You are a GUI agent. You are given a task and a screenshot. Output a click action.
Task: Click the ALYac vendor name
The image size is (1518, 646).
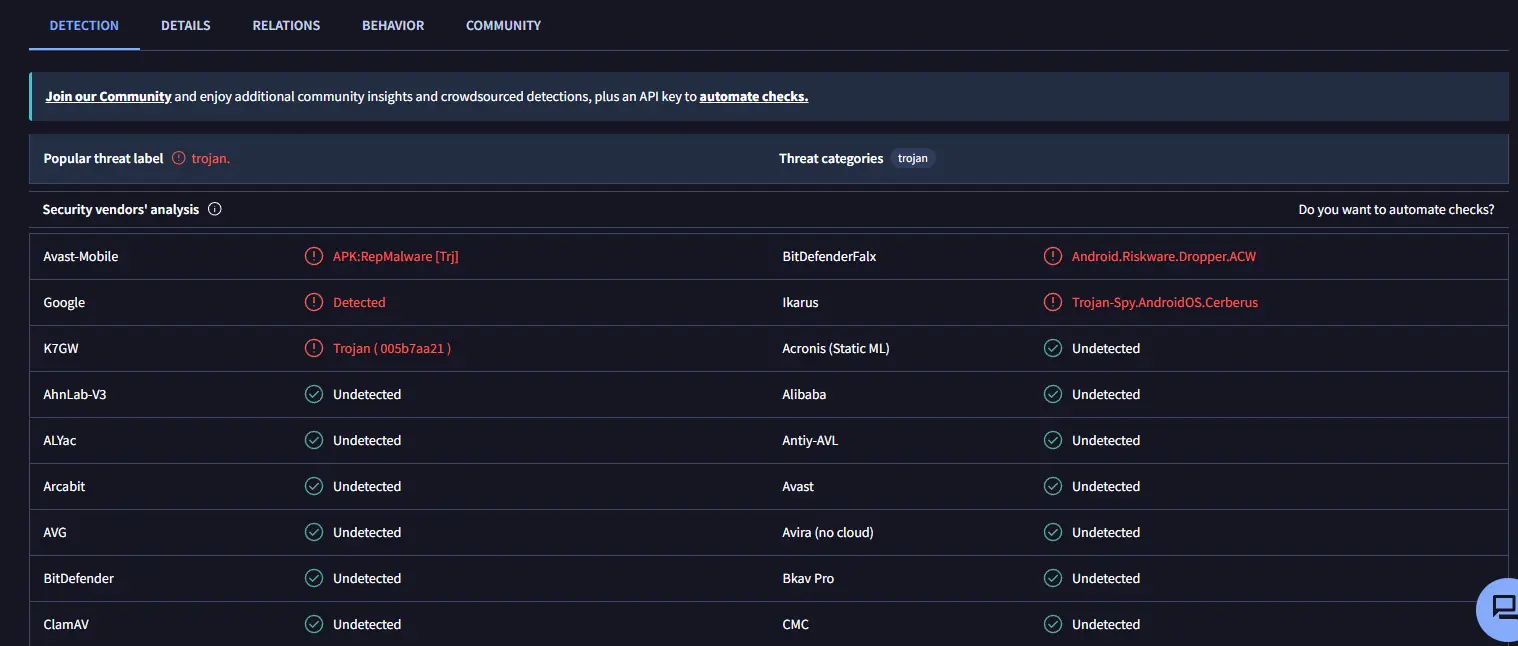(x=60, y=440)
